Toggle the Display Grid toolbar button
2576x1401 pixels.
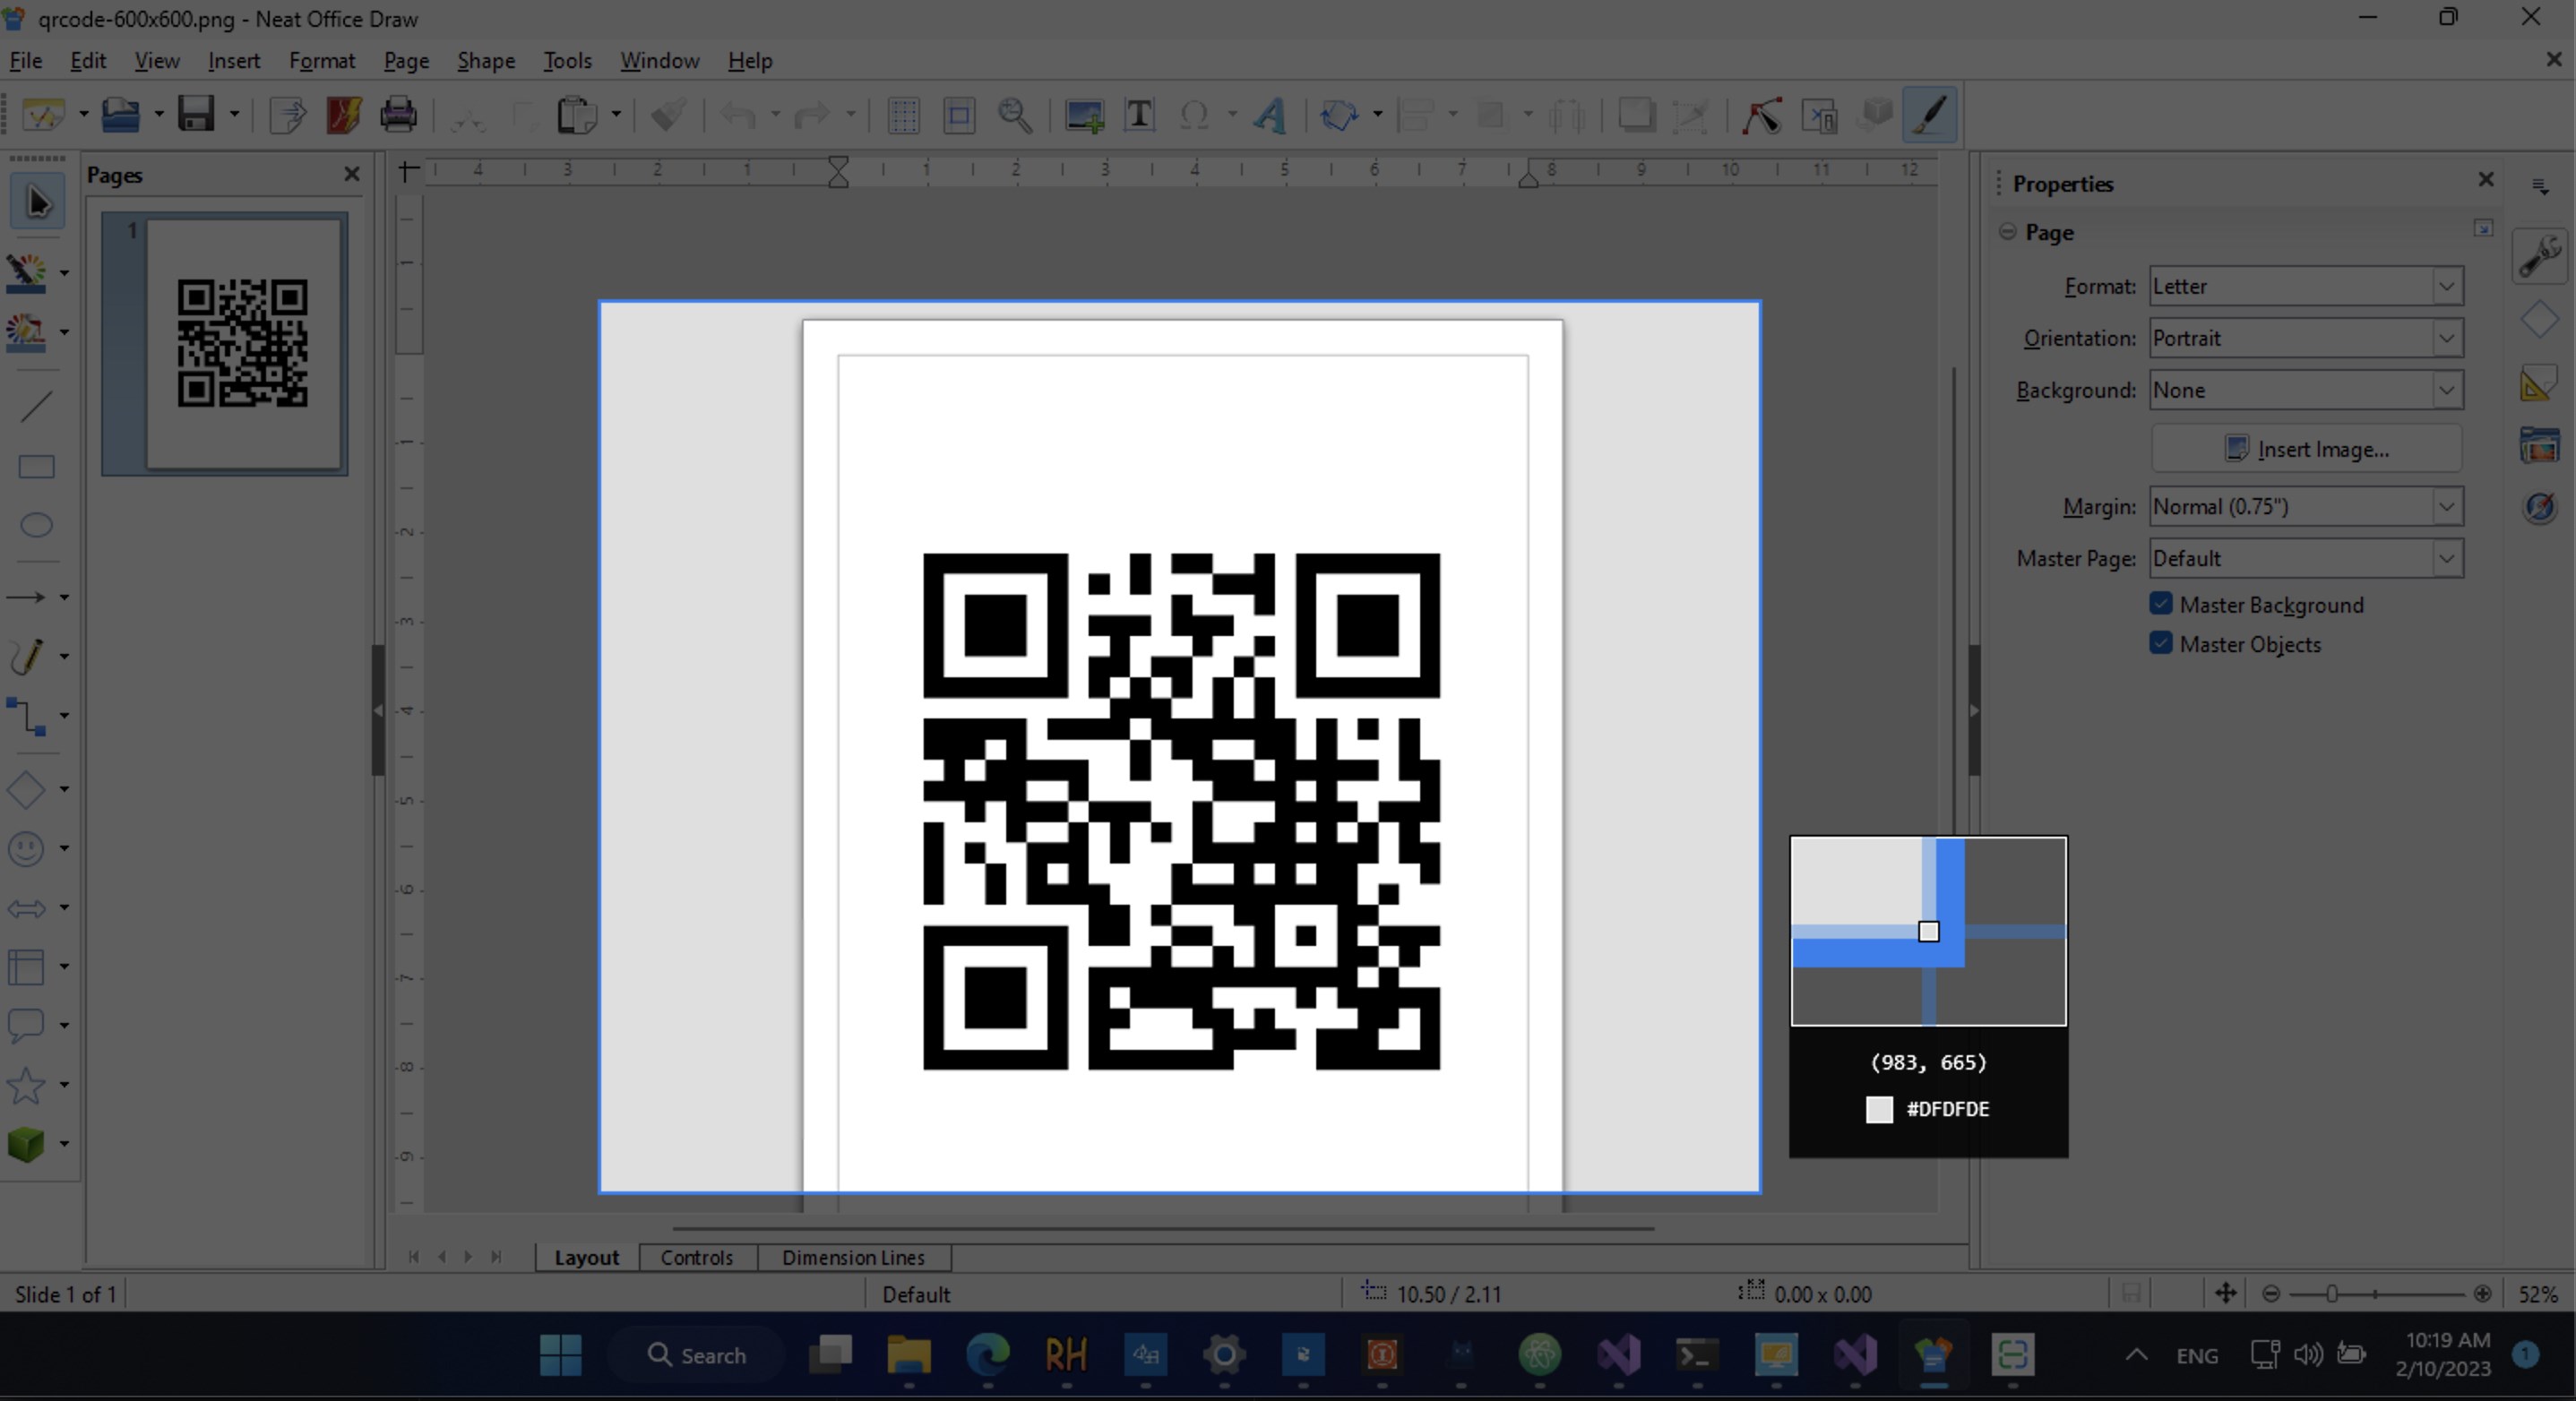(903, 115)
